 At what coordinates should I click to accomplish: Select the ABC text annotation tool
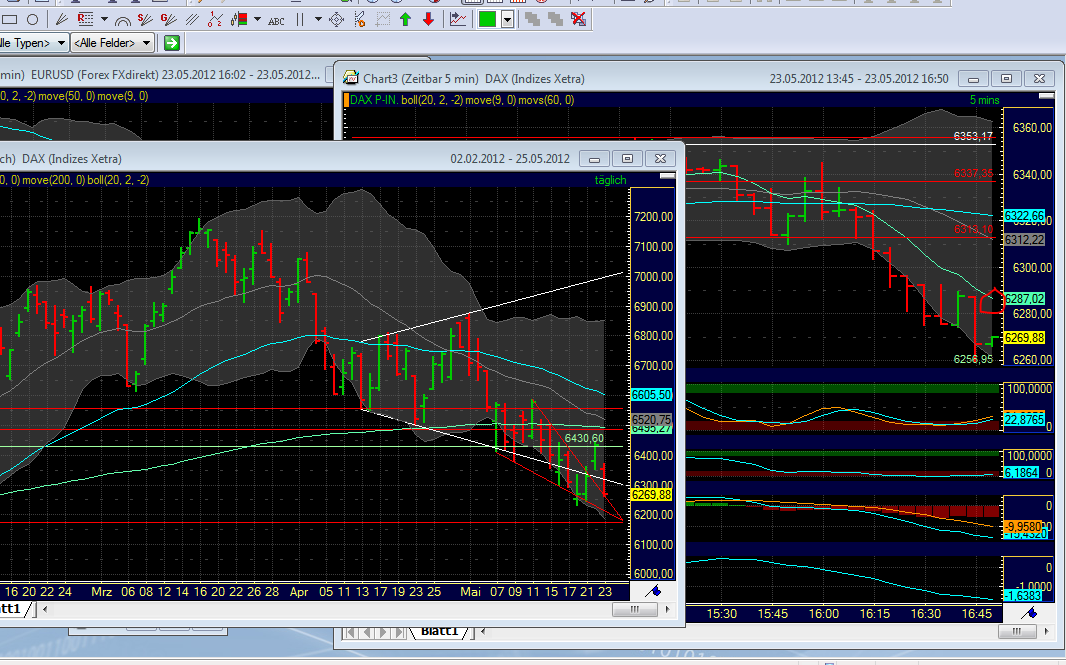click(277, 18)
